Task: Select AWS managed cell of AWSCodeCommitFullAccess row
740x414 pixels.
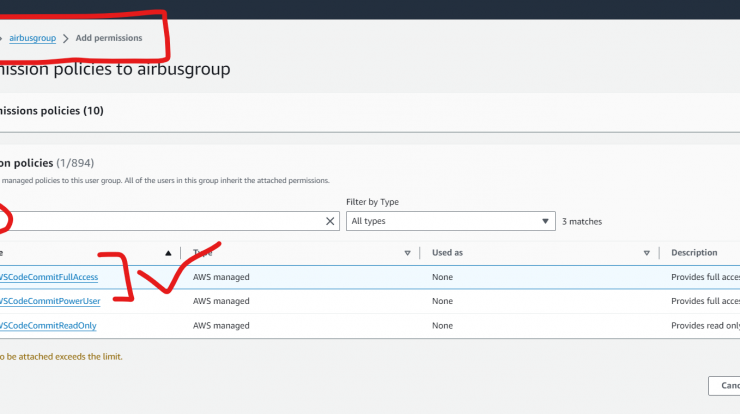Action: pyautogui.click(x=221, y=277)
